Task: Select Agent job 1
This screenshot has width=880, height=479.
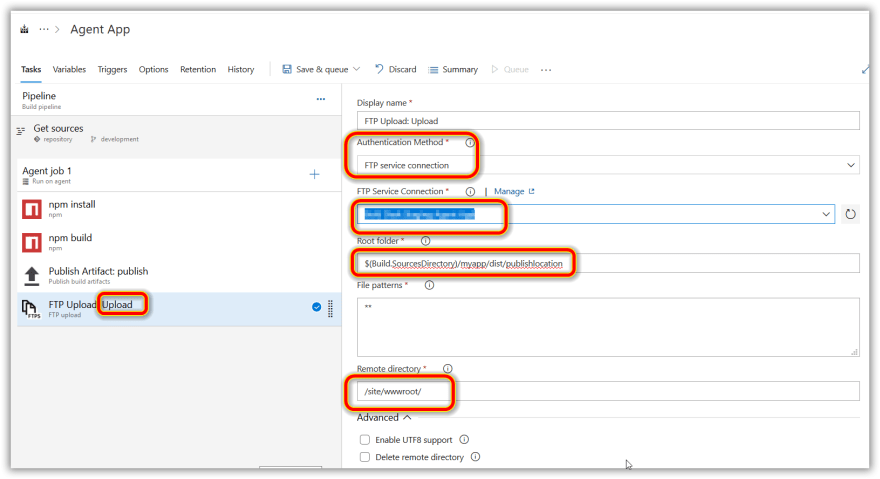Action: 179,175
